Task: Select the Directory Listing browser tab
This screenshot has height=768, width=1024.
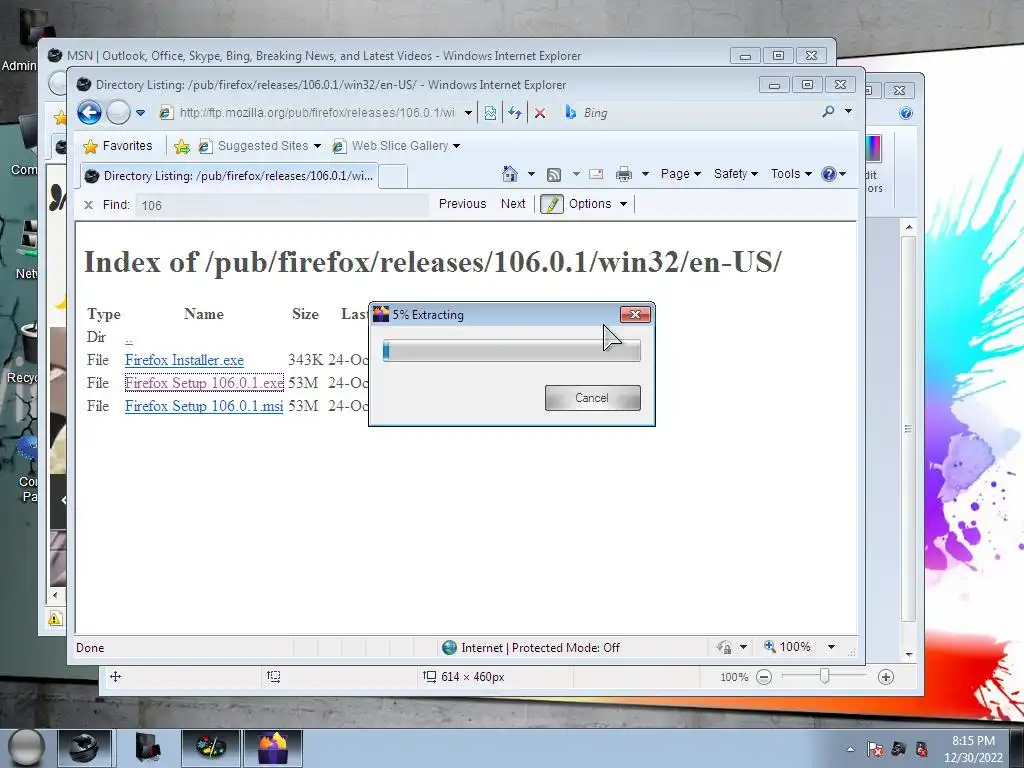Action: click(x=229, y=176)
